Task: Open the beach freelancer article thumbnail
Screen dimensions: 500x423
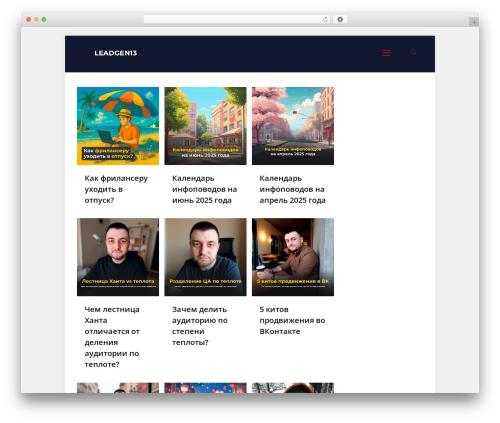Action: [118, 126]
